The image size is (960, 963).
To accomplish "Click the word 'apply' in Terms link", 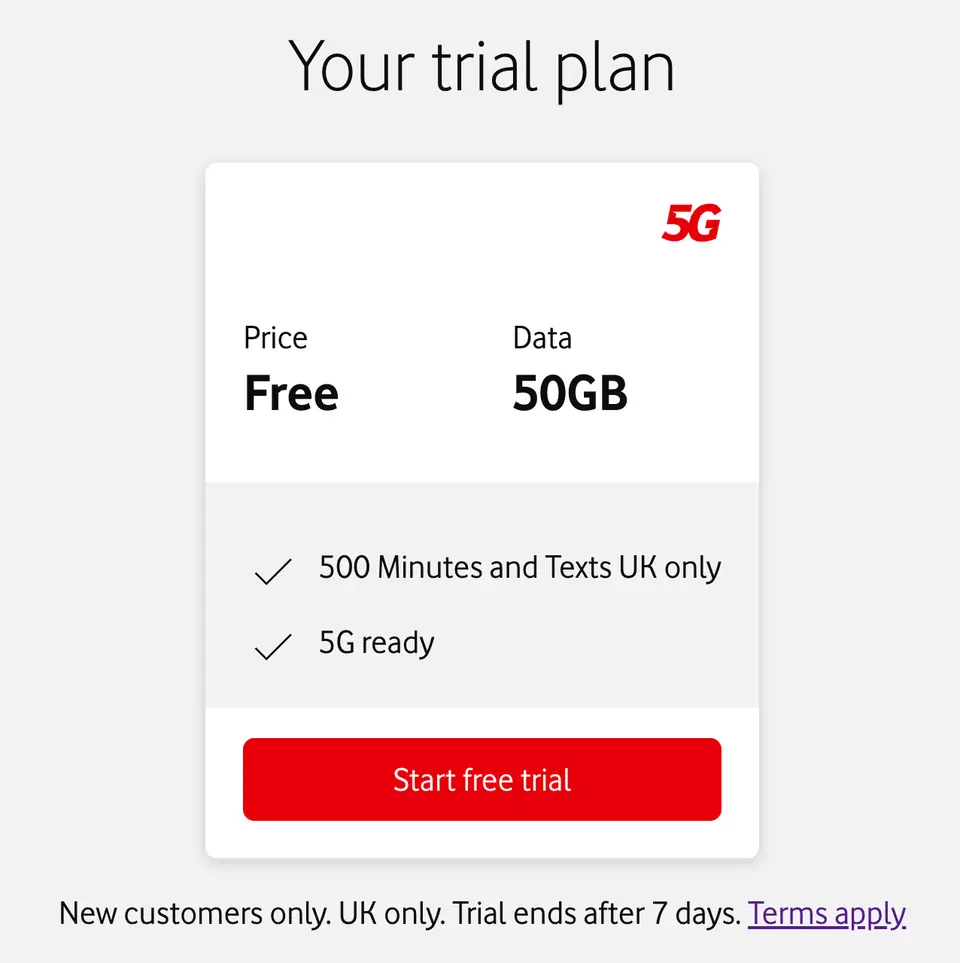I will (x=870, y=914).
